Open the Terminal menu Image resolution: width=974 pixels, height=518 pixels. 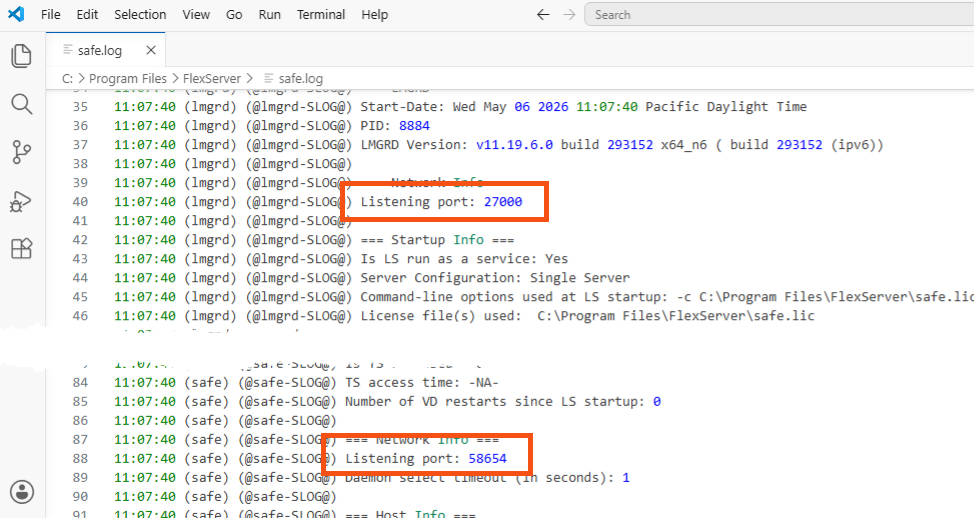click(x=321, y=14)
